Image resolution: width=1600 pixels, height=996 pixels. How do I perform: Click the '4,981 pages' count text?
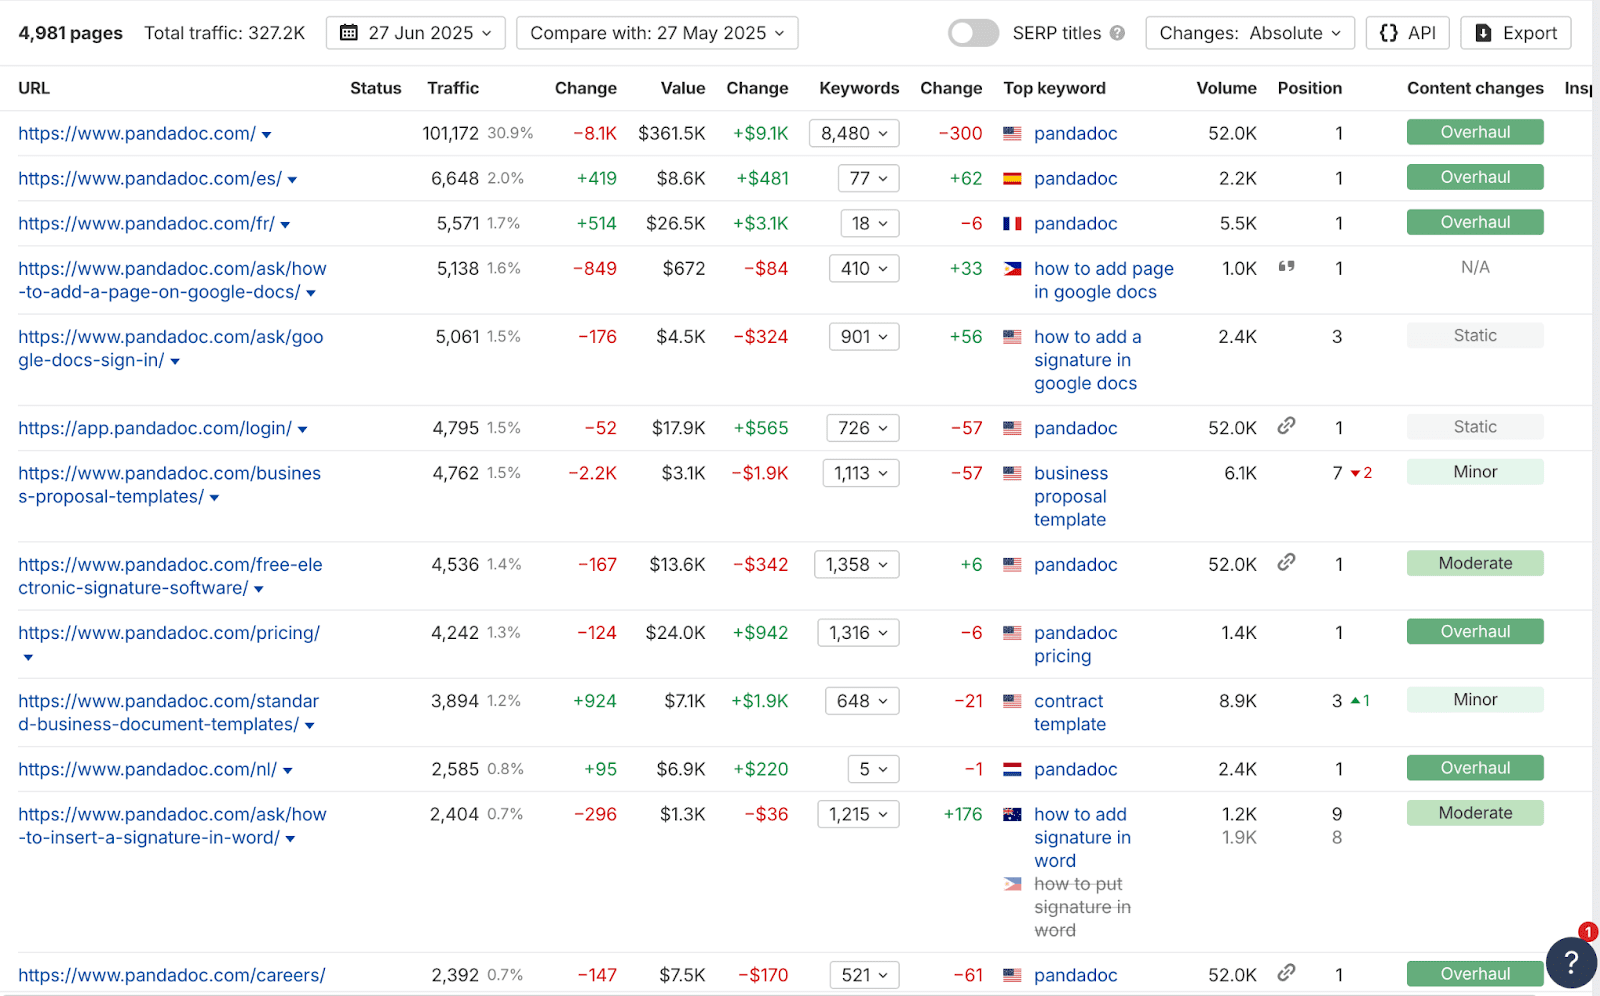pyautogui.click(x=70, y=33)
